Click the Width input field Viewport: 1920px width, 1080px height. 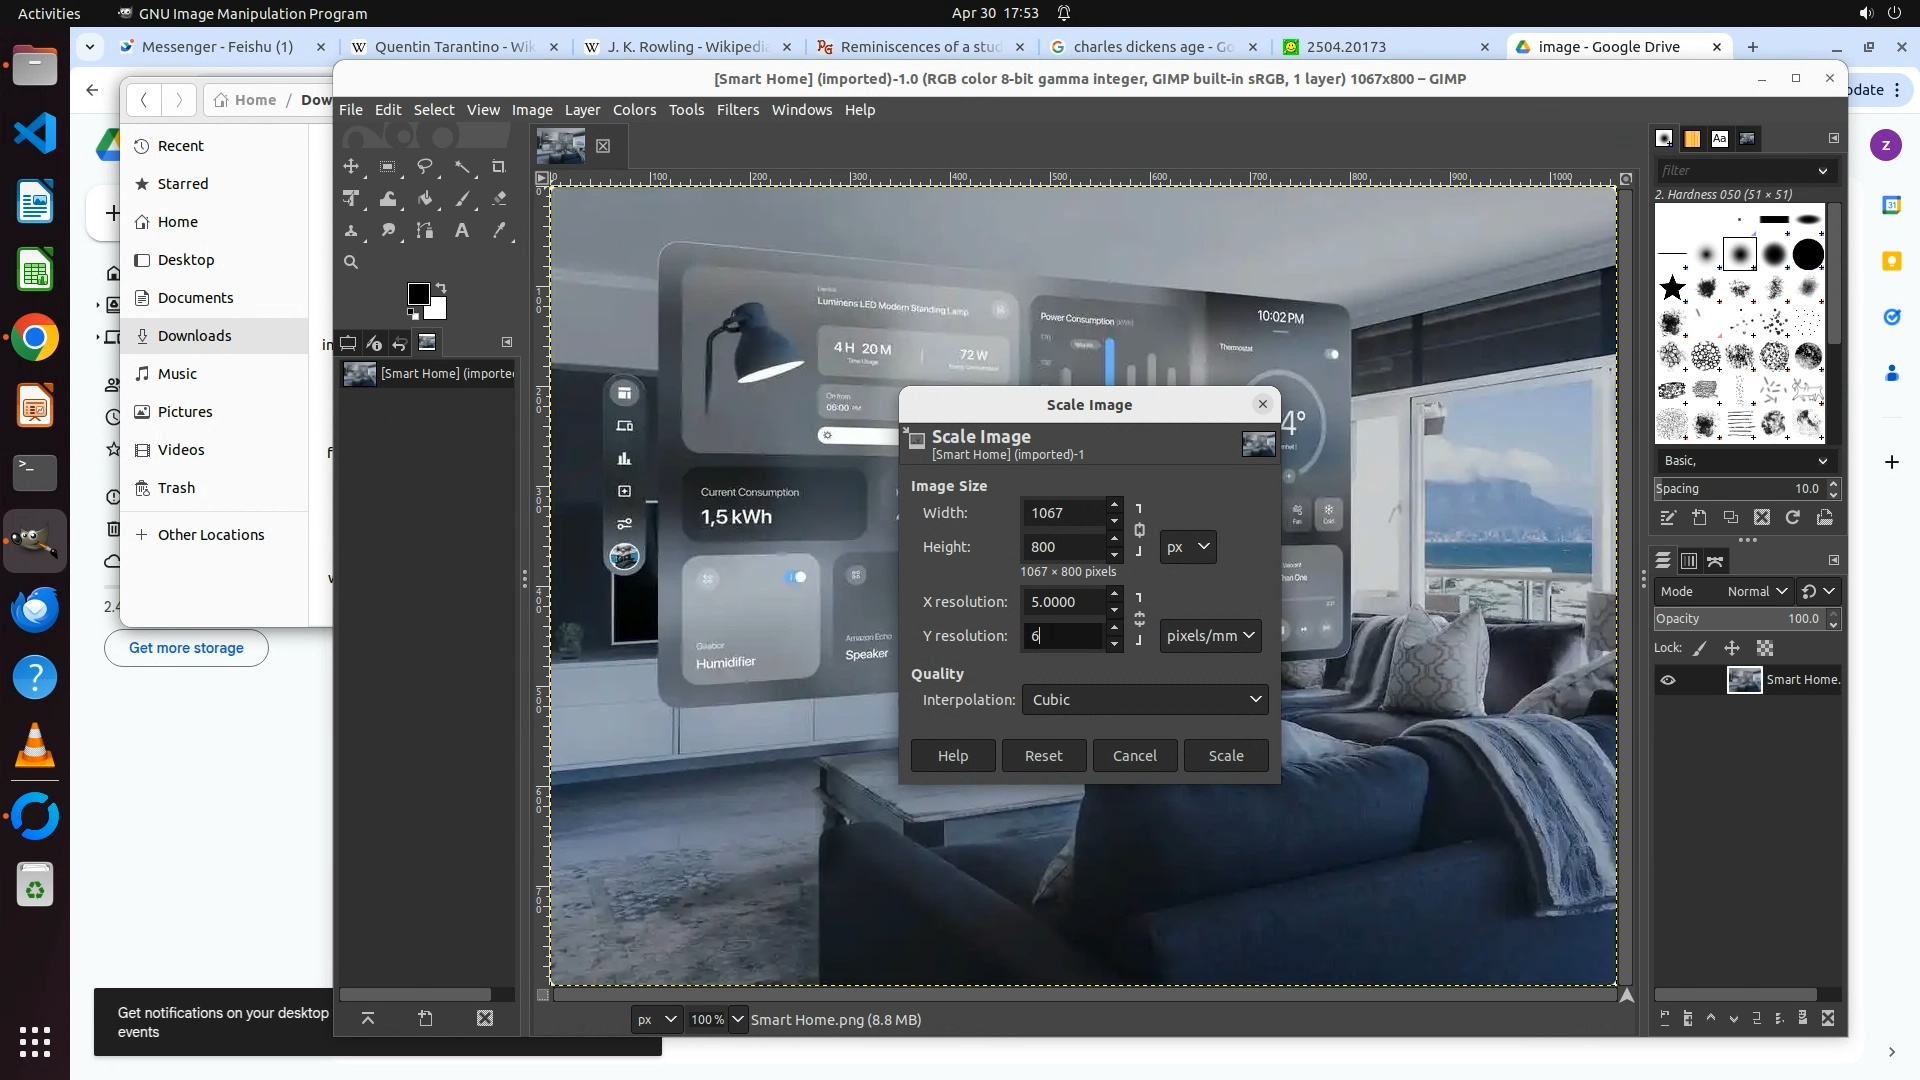(x=1062, y=513)
